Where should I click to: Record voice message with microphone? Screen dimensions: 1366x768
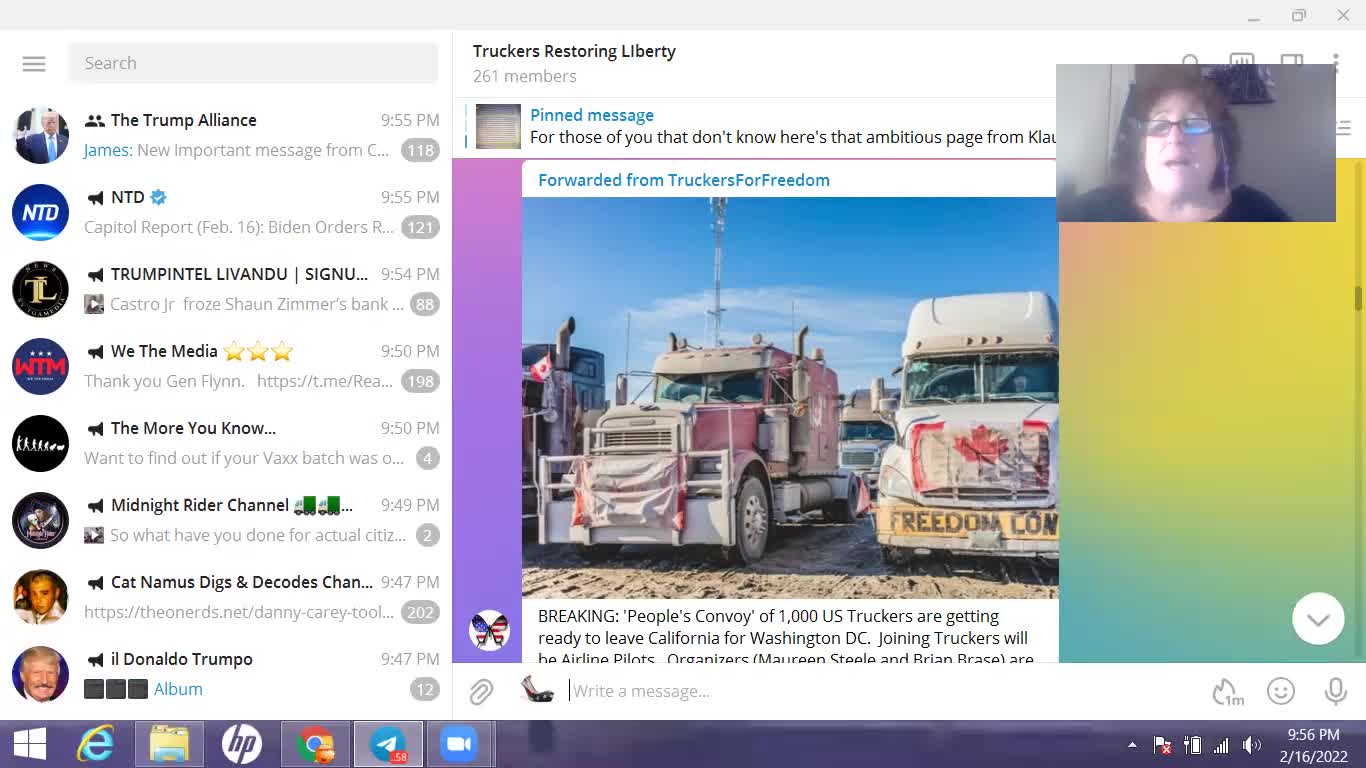[x=1335, y=691]
